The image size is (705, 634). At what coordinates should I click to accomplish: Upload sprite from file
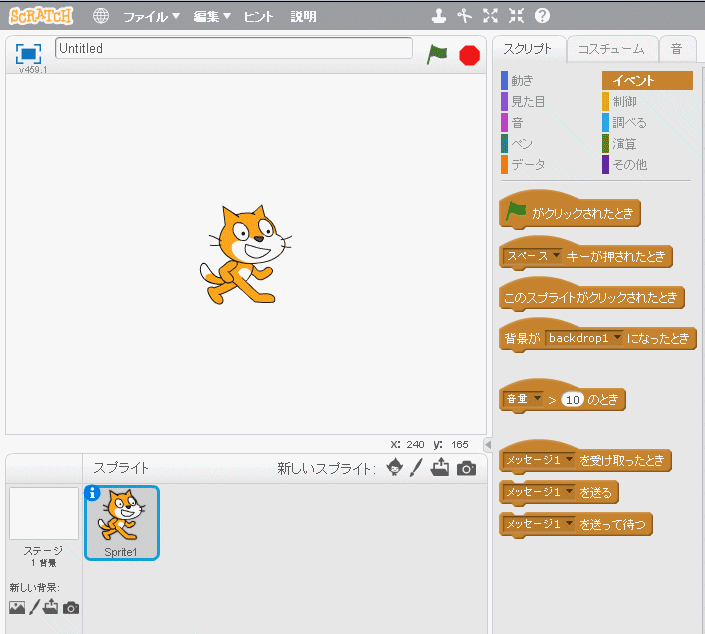(x=440, y=467)
